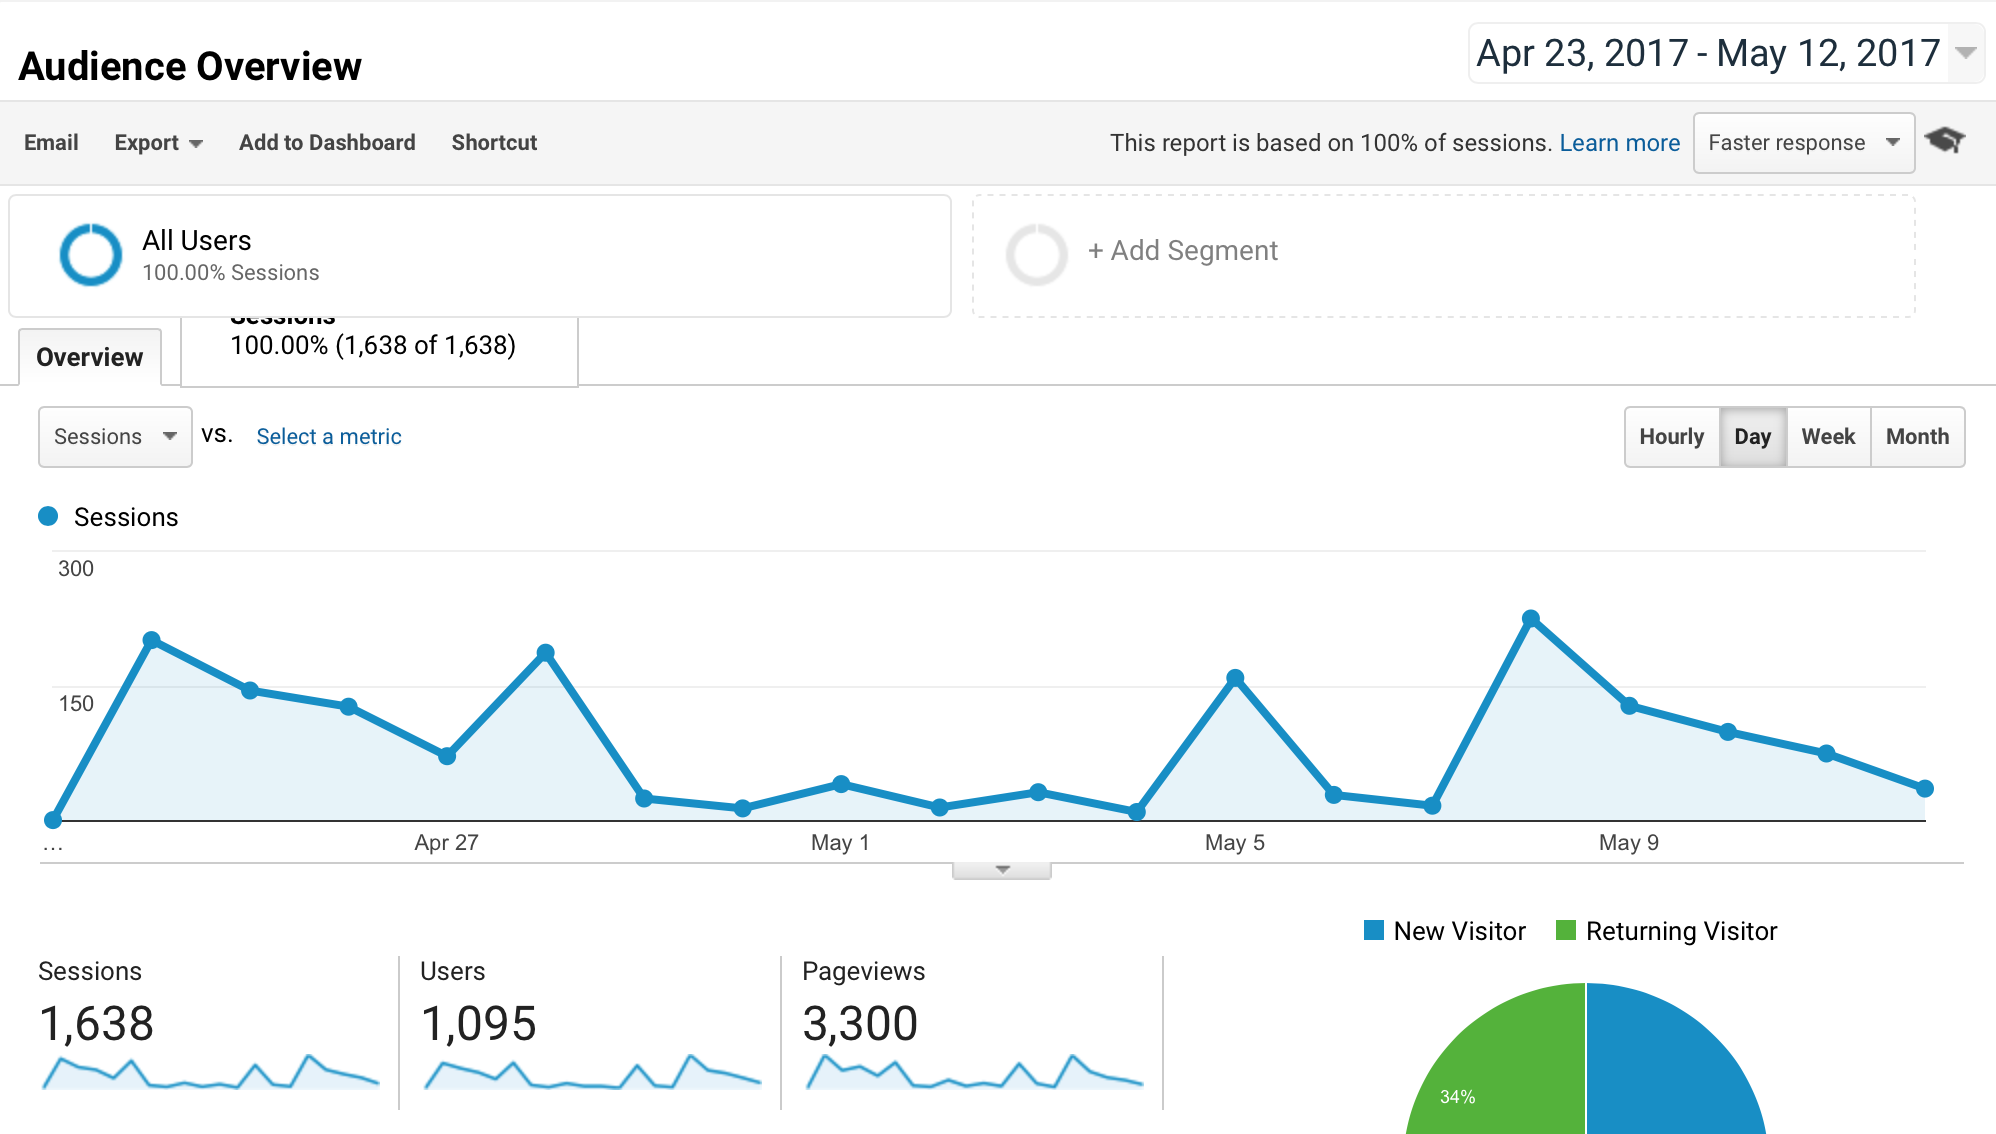Click the graduation cap education icon

1944,141
